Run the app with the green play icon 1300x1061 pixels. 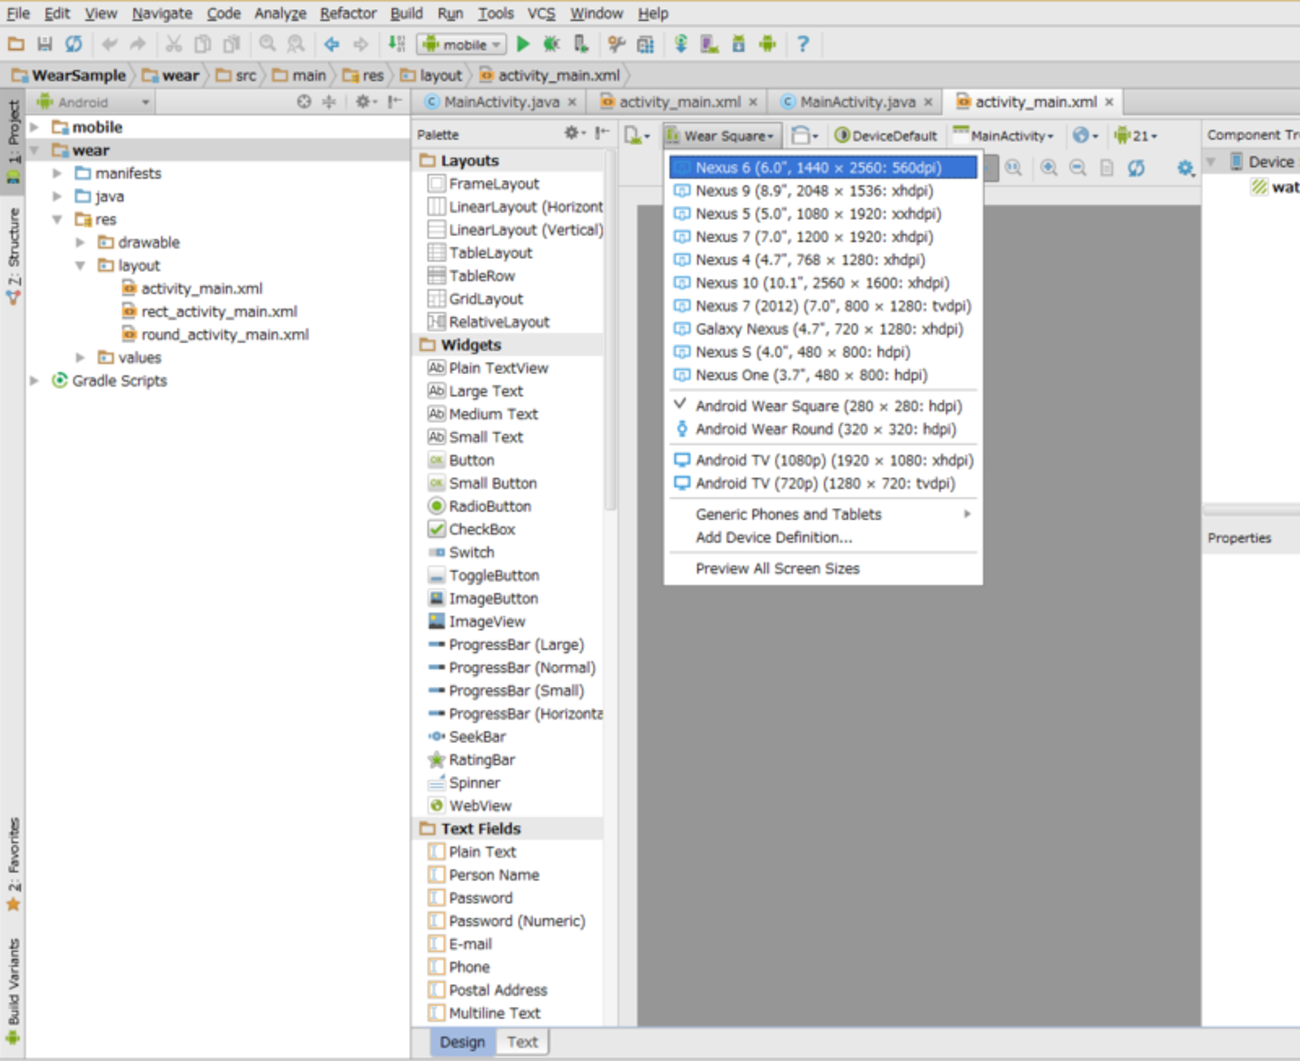coord(523,44)
